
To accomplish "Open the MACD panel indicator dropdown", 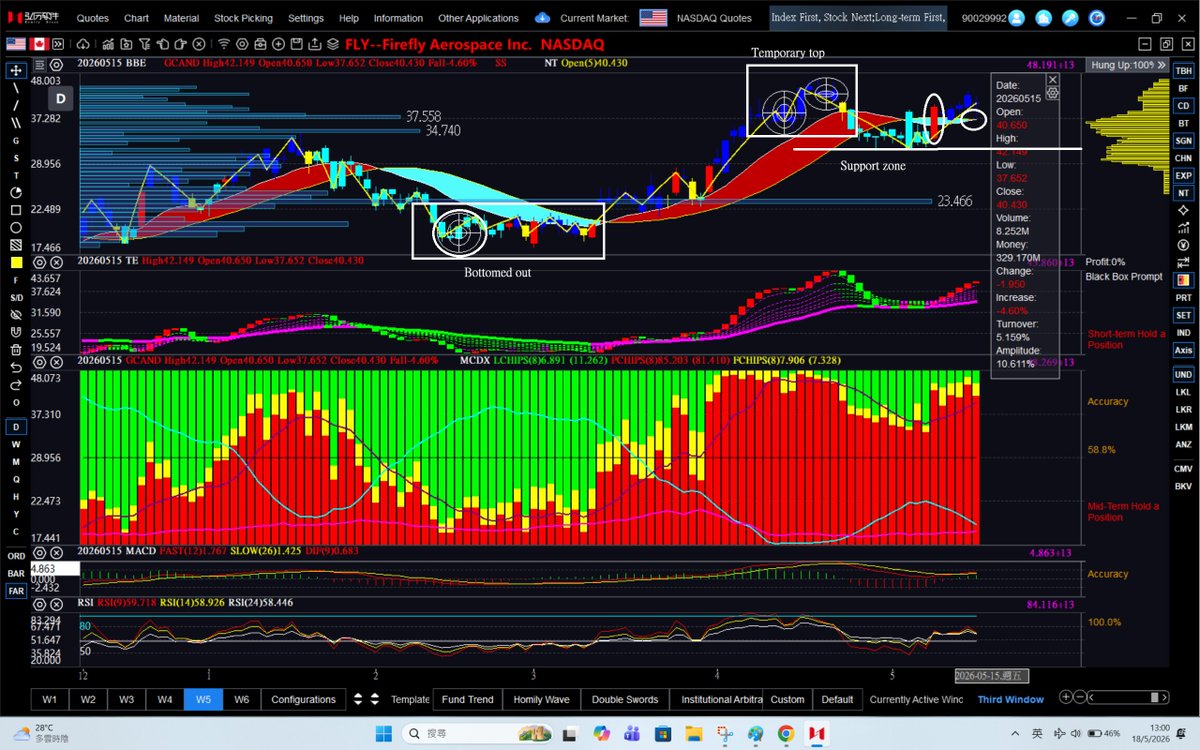I will [40, 552].
